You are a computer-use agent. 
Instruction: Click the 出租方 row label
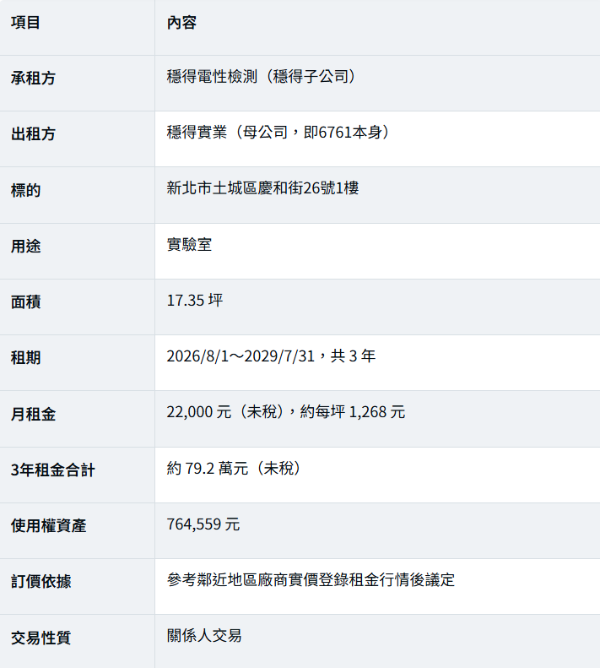[33, 134]
